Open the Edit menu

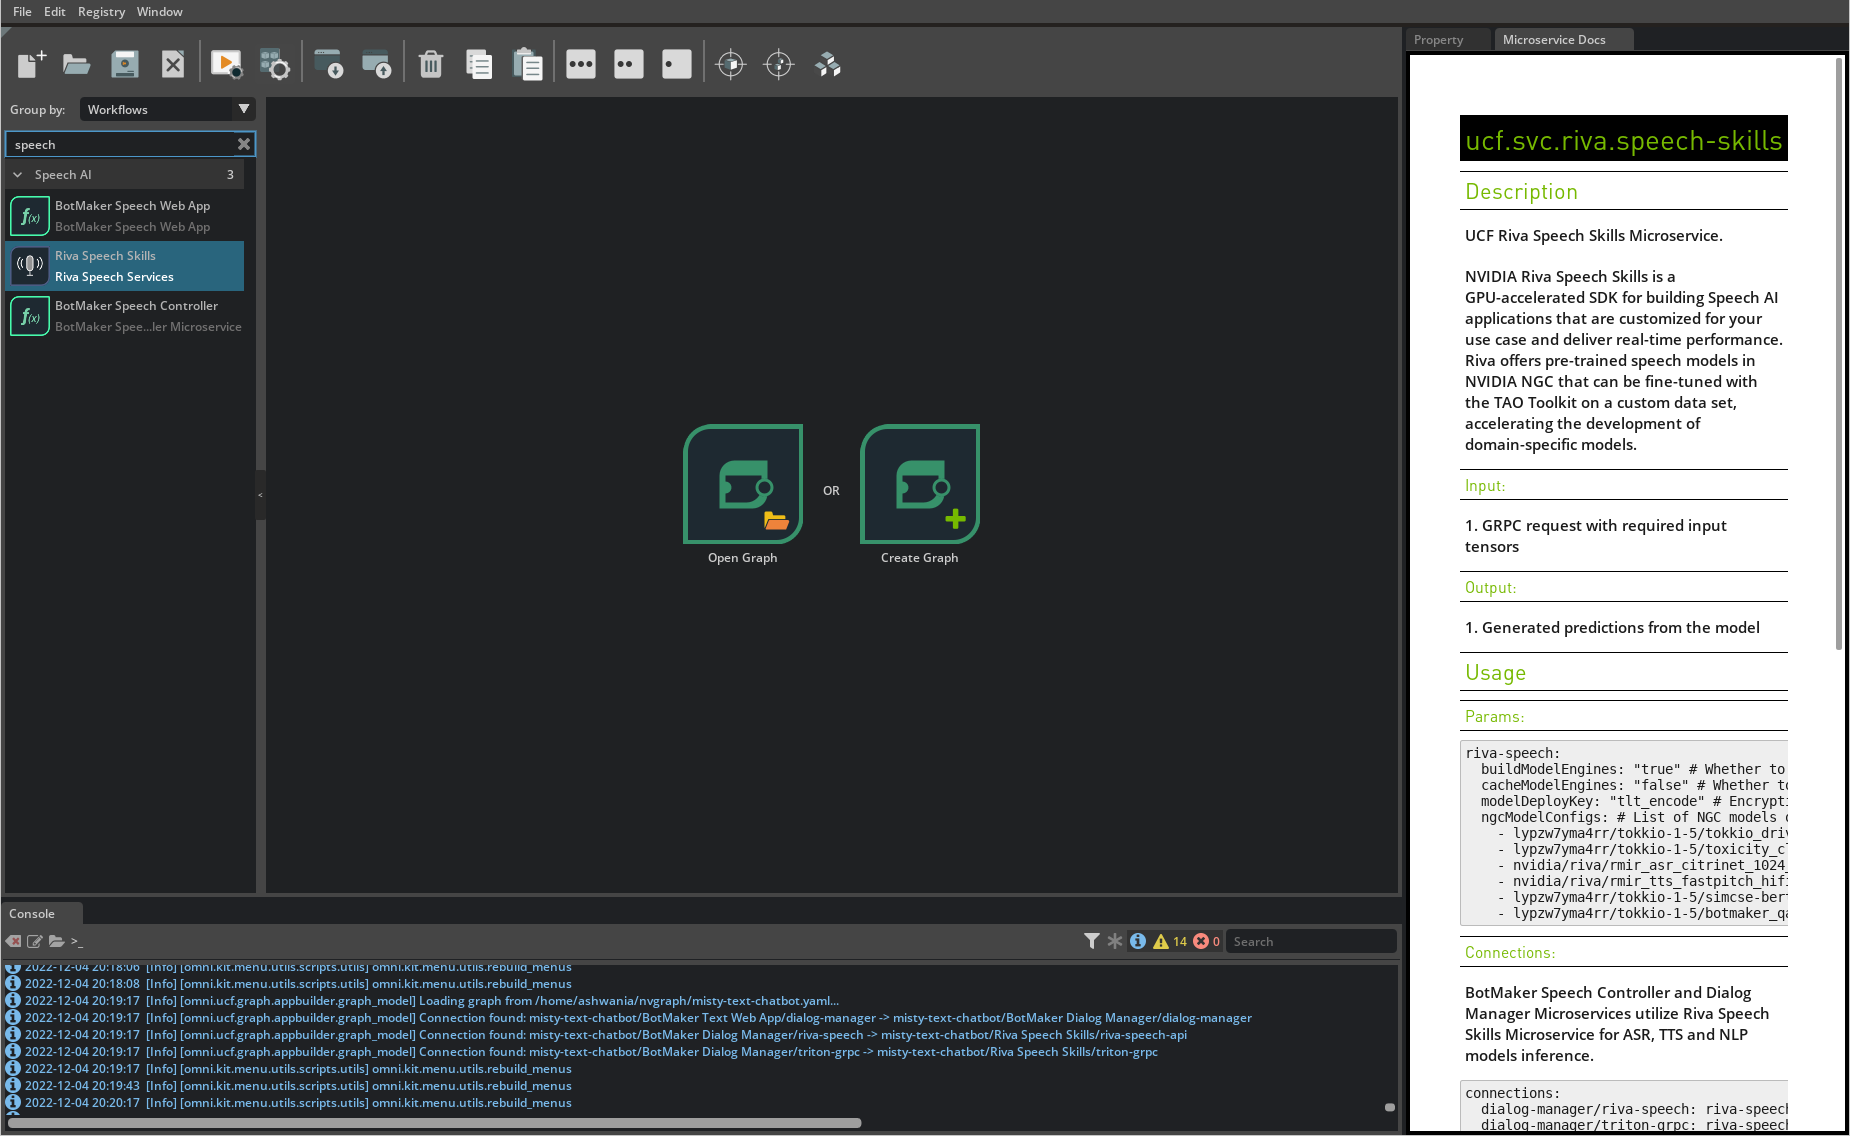55,11
